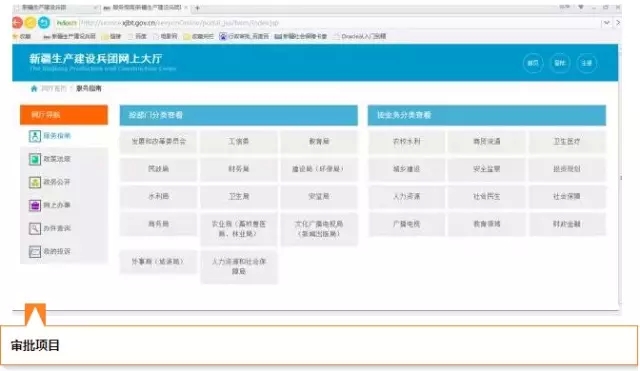Viewport: 640px width, 371px height.
Task: Select the 民政局 department tile
Action: [x=158, y=169]
